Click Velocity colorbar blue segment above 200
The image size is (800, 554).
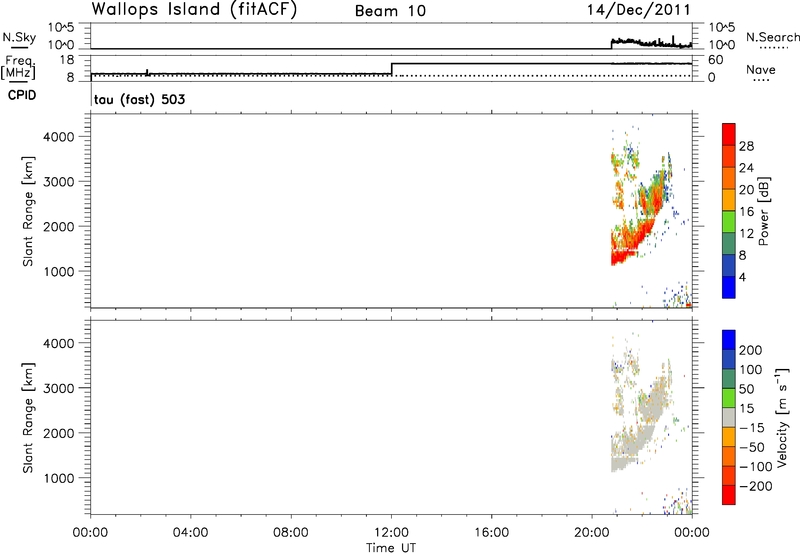click(729, 340)
